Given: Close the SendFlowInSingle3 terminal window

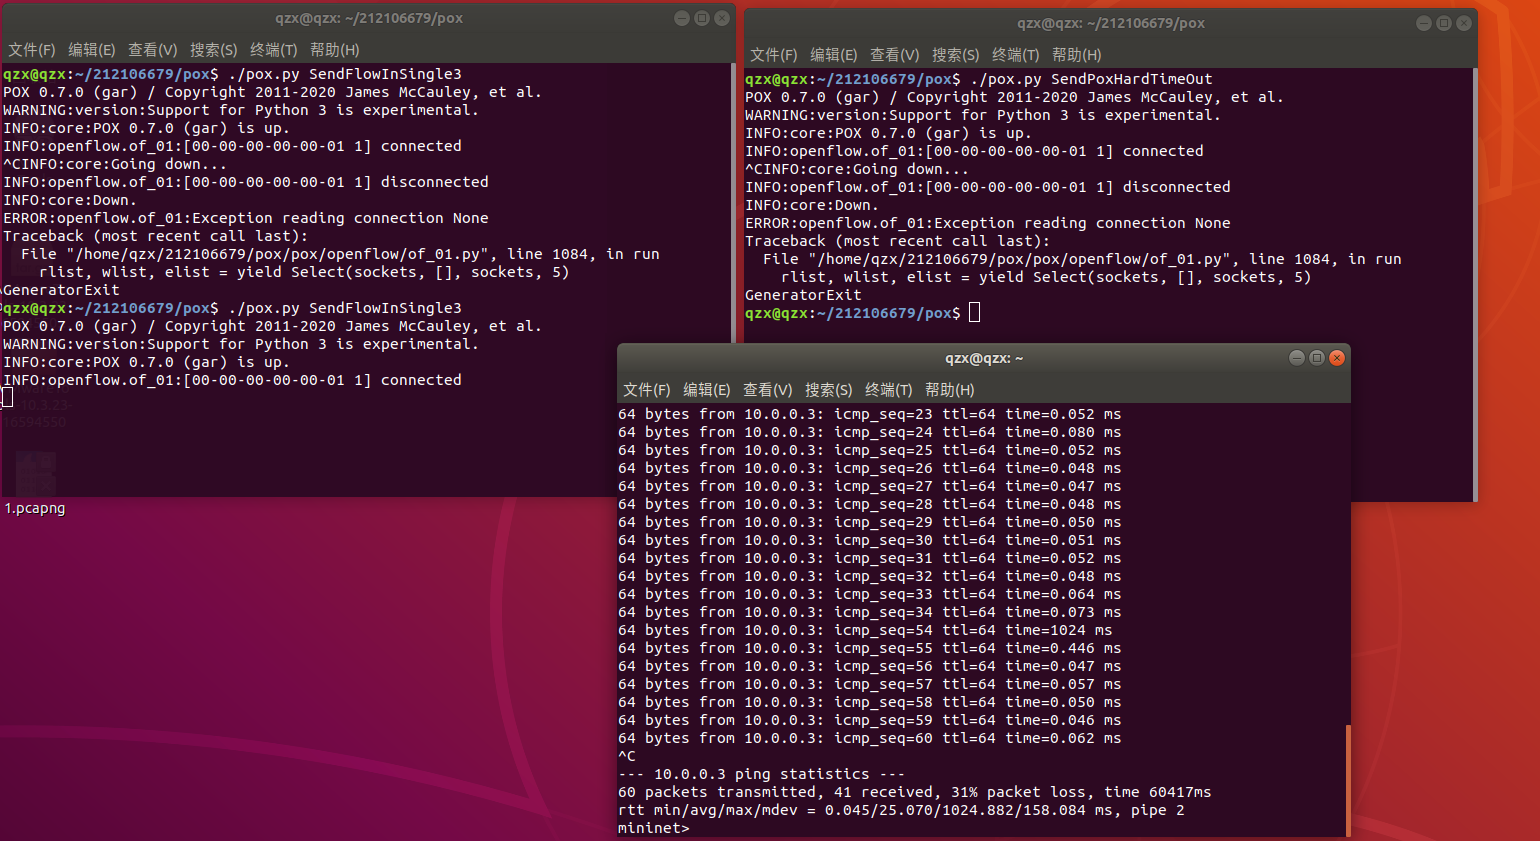Looking at the screenshot, I should [722, 18].
